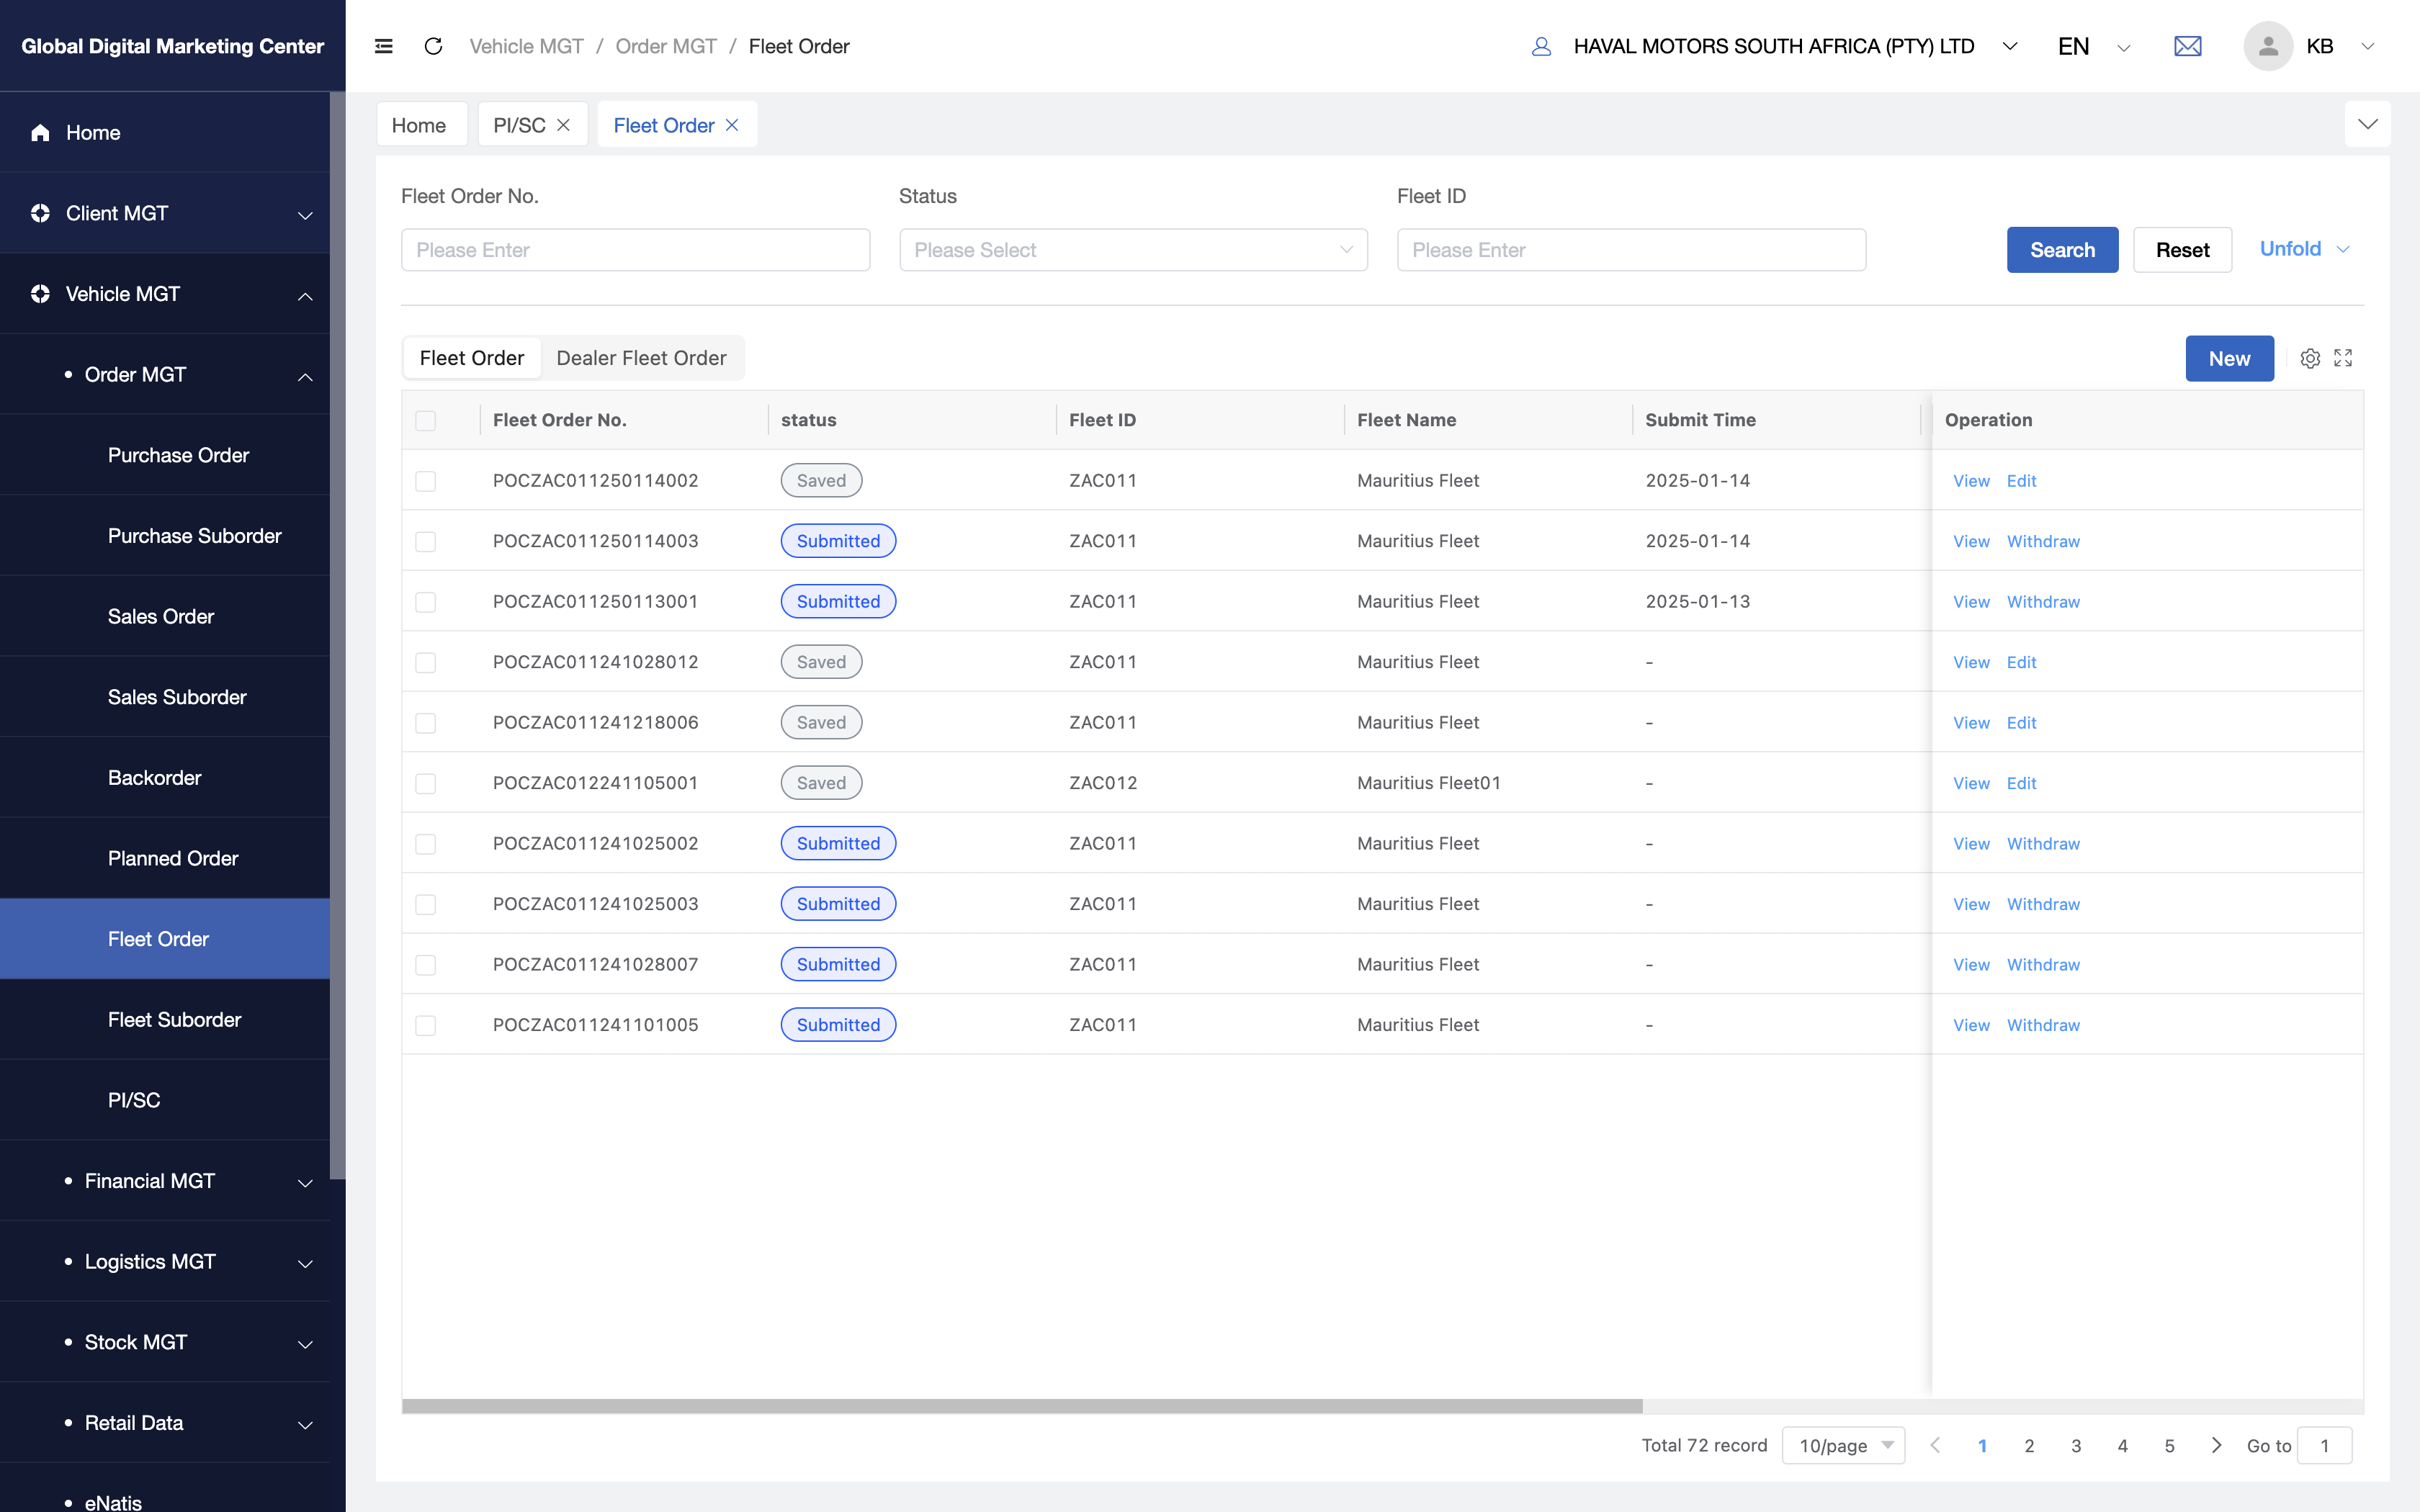Select the Fleet Order table tab
The width and height of the screenshot is (2420, 1512).
coord(472,358)
